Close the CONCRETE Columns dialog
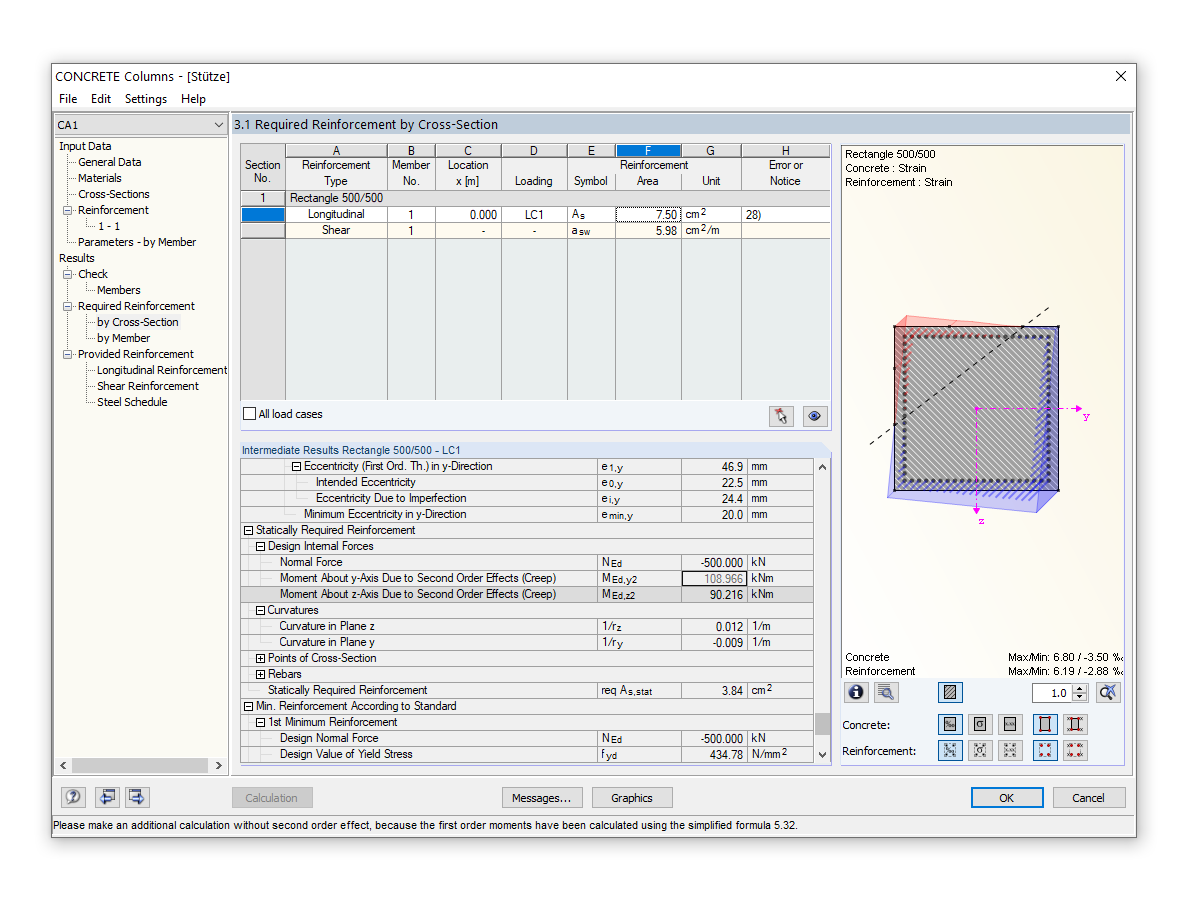 (x=1120, y=76)
